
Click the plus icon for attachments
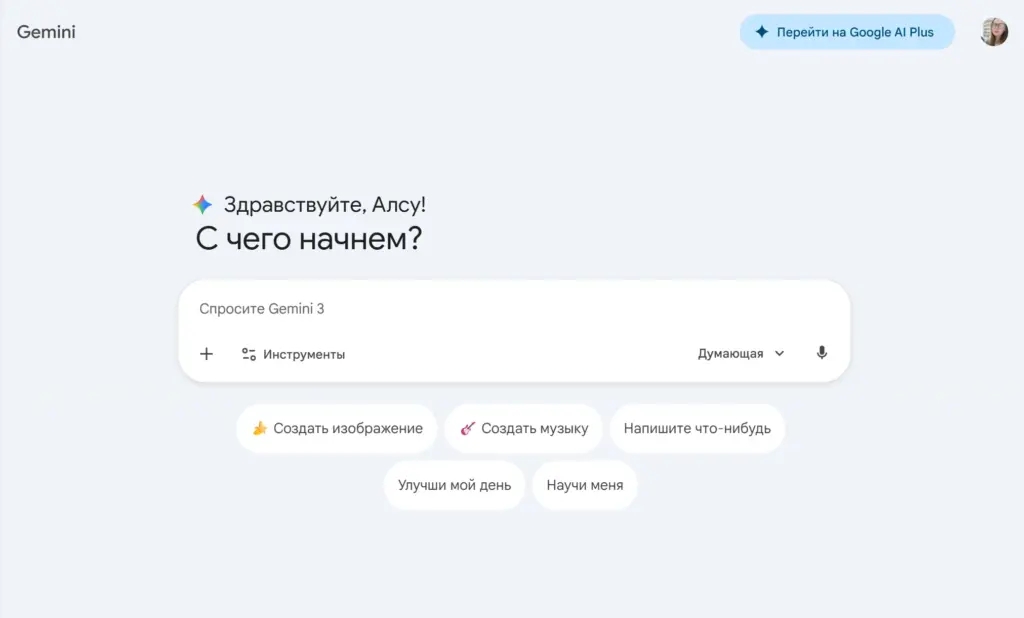coord(206,354)
